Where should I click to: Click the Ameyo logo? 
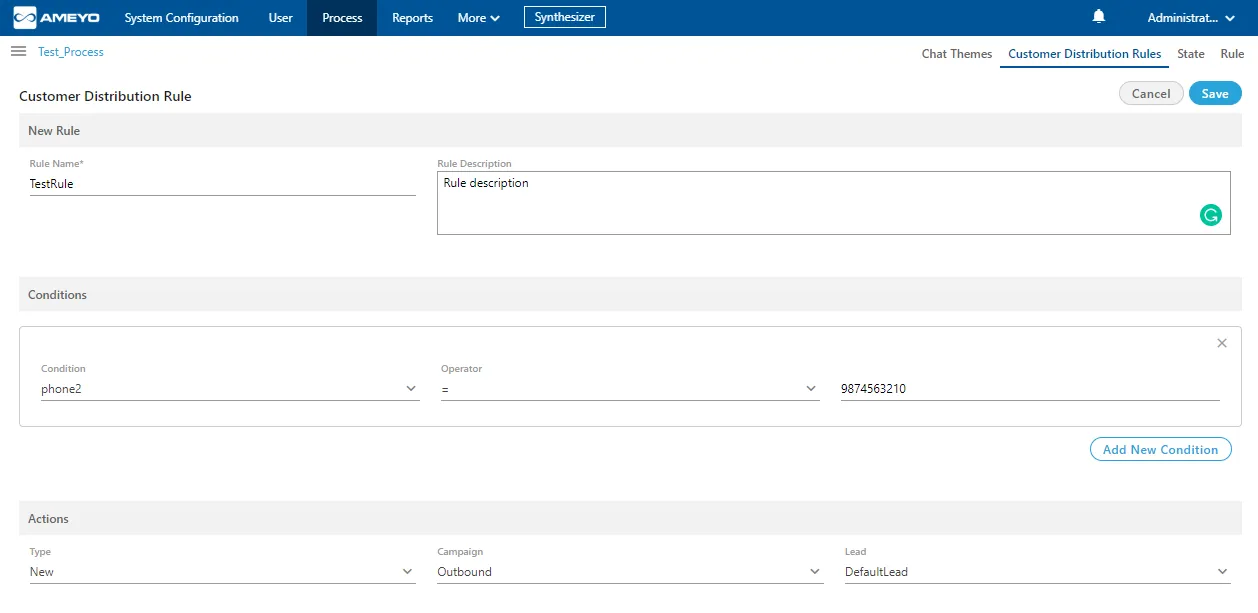[x=56, y=18]
